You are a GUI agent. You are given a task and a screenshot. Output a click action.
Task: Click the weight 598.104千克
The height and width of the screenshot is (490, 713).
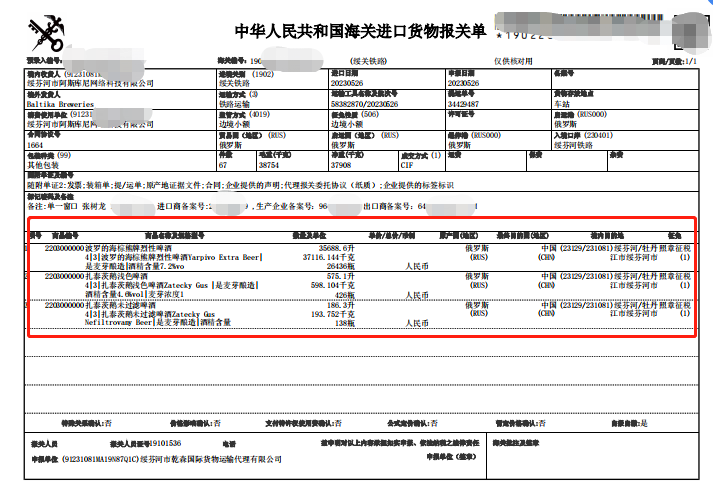click(x=333, y=285)
